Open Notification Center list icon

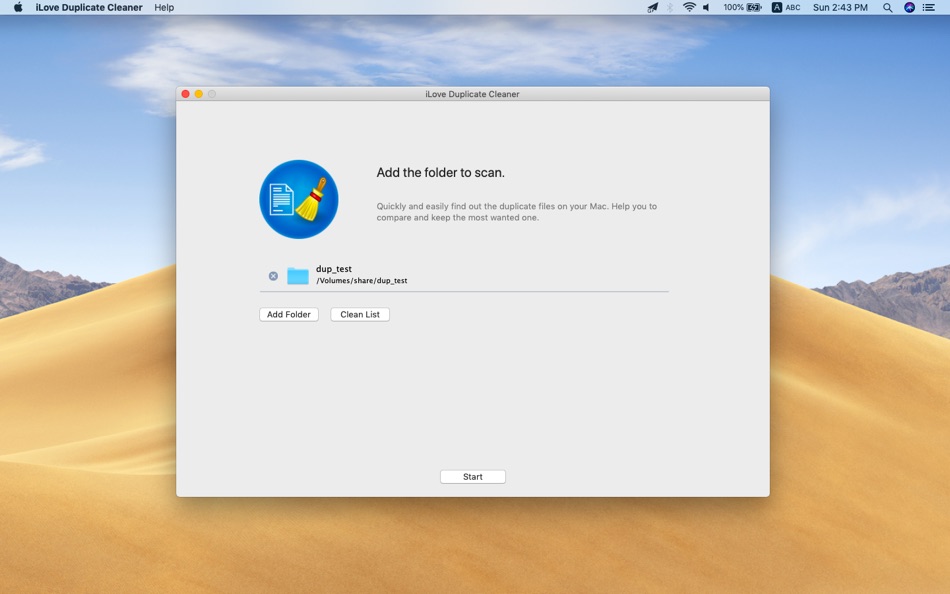tap(928, 7)
